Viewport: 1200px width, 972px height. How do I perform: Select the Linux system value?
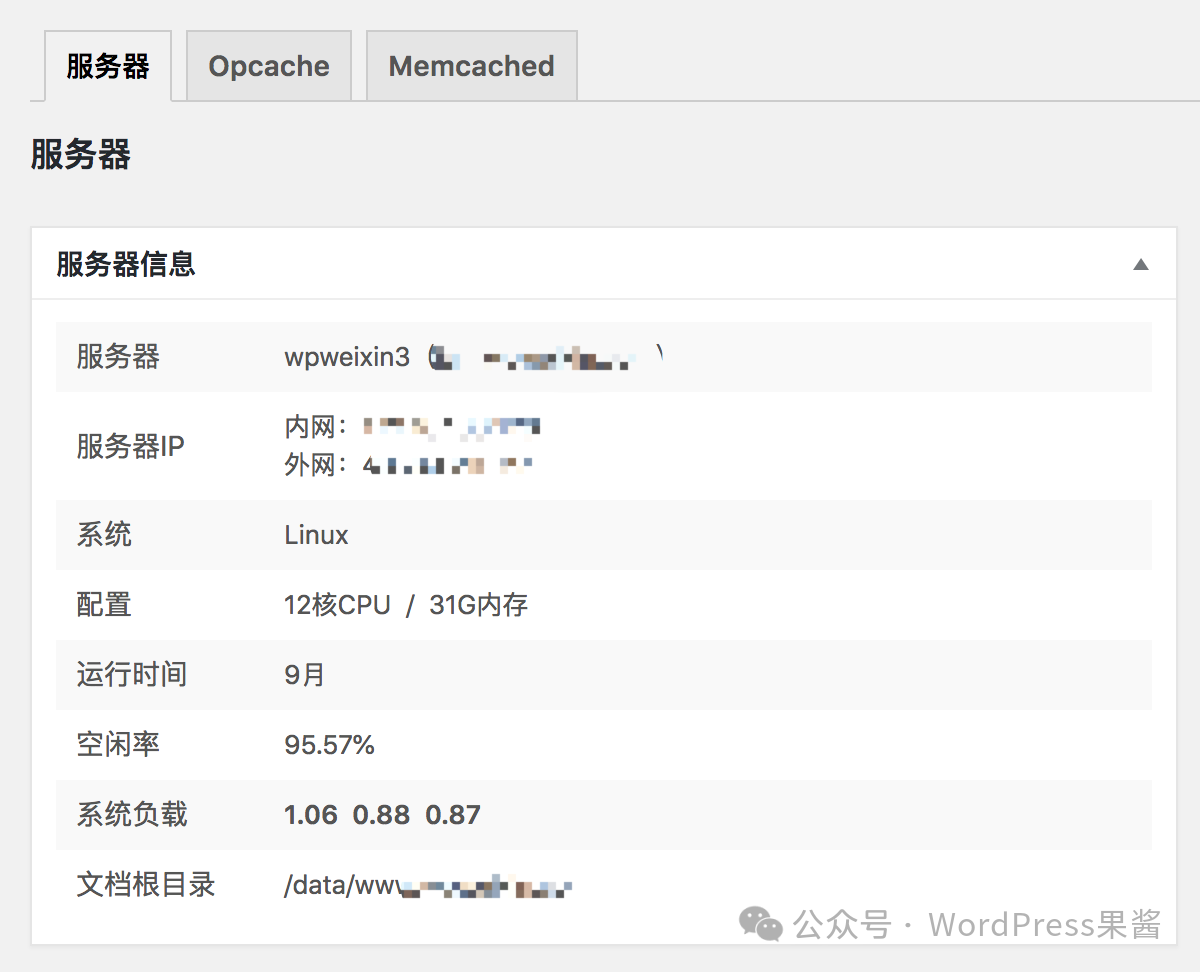pyautogui.click(x=316, y=535)
